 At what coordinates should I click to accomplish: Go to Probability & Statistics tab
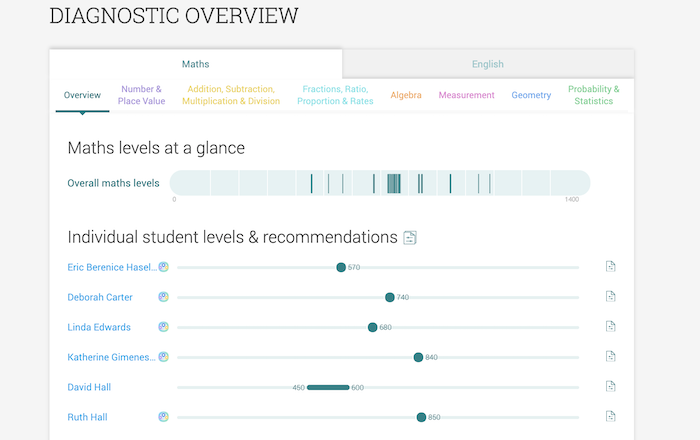[594, 95]
